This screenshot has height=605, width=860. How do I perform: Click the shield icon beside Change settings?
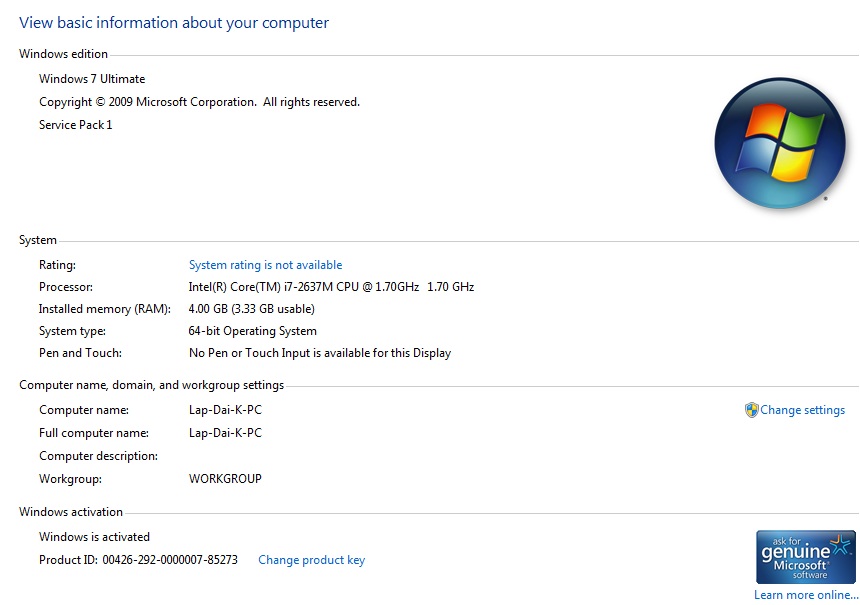pyautogui.click(x=751, y=410)
